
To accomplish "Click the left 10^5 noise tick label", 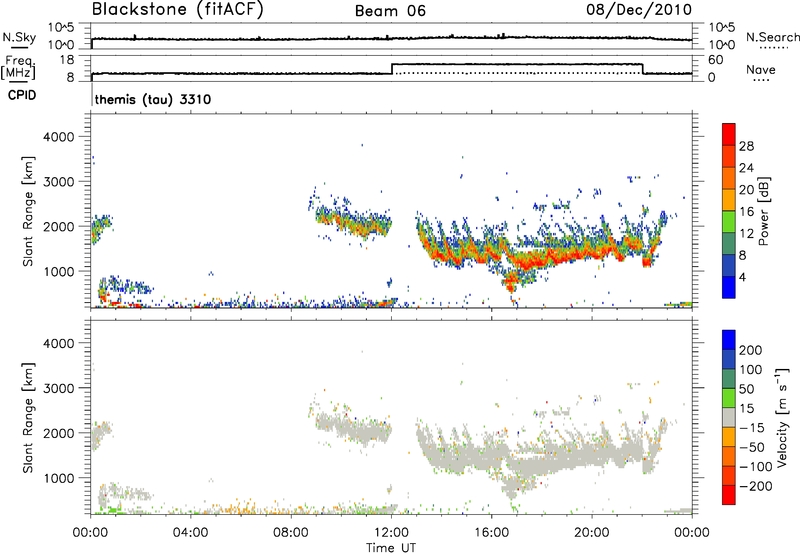I will pos(61,28).
